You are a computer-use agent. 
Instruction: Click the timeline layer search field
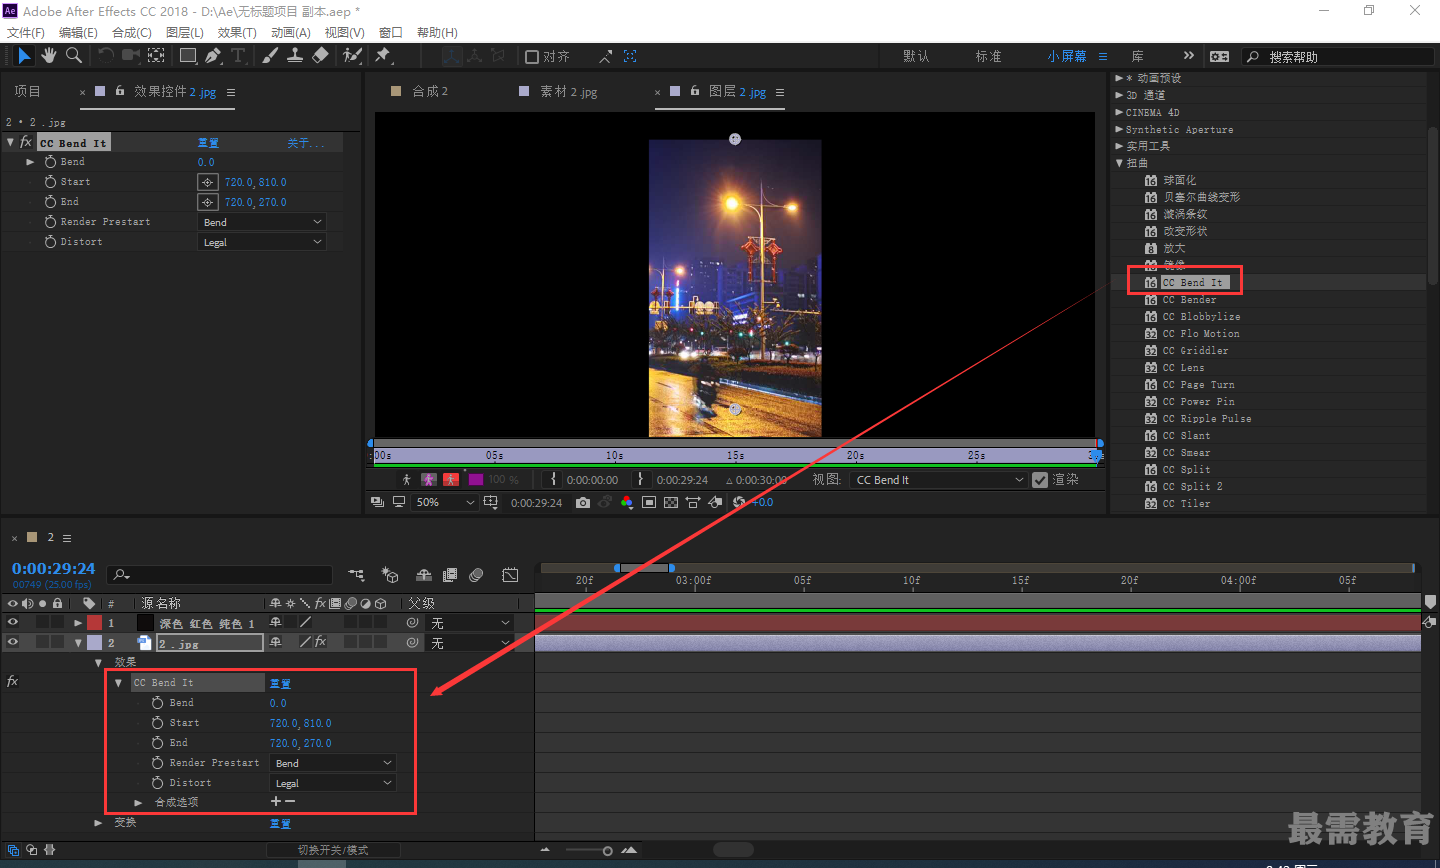pyautogui.click(x=220, y=575)
